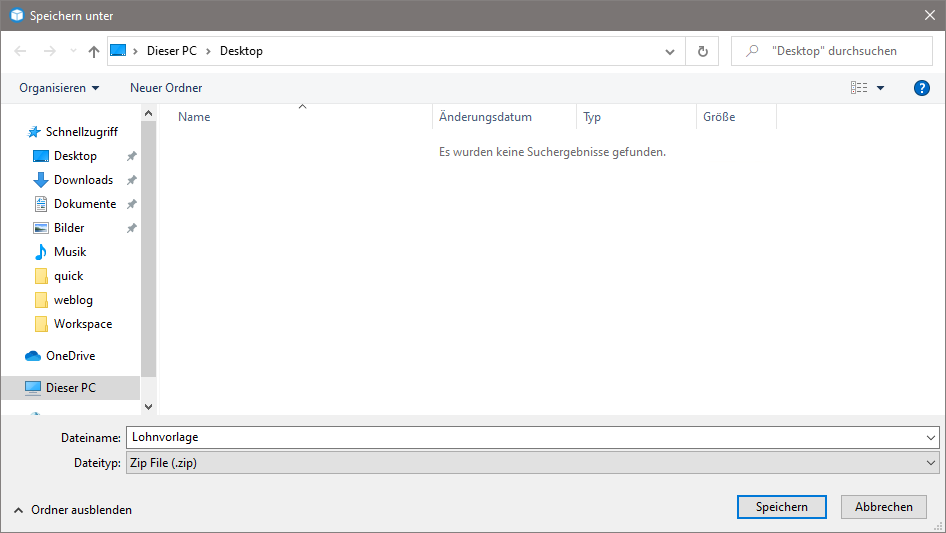Select OneDrive in navigation pane
The height and width of the screenshot is (533, 946).
coord(70,356)
